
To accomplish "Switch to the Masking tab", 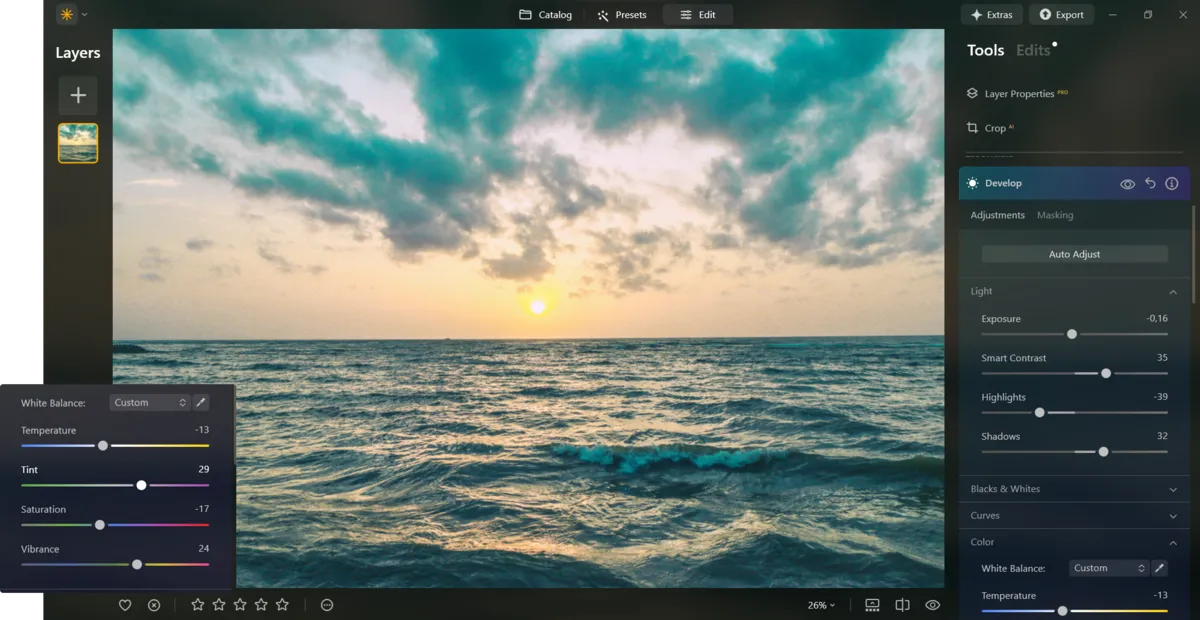I will pos(1055,215).
